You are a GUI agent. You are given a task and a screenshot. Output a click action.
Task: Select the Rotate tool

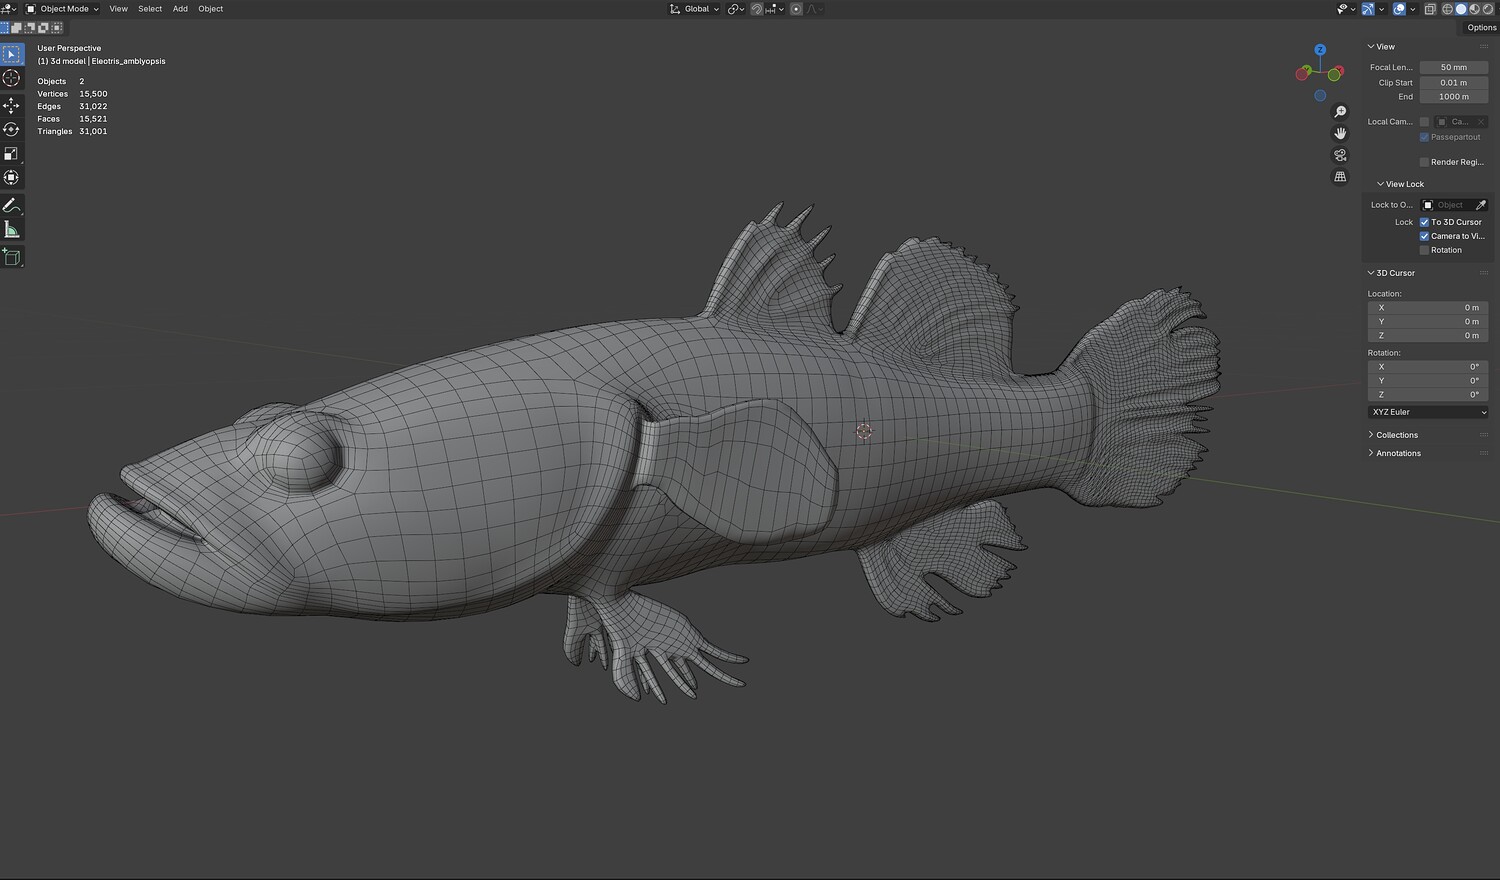coord(12,129)
